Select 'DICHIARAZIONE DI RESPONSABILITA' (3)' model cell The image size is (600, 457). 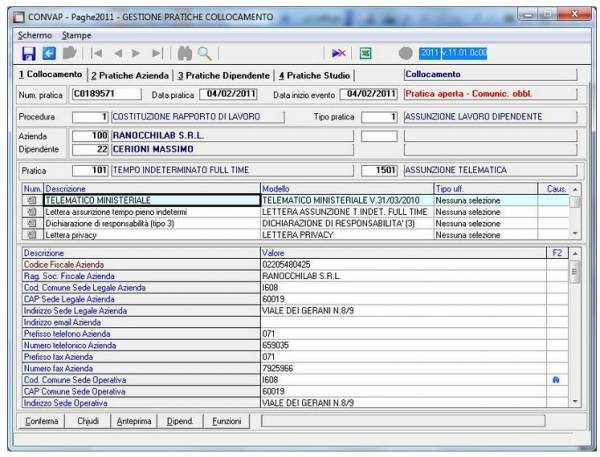(x=347, y=223)
